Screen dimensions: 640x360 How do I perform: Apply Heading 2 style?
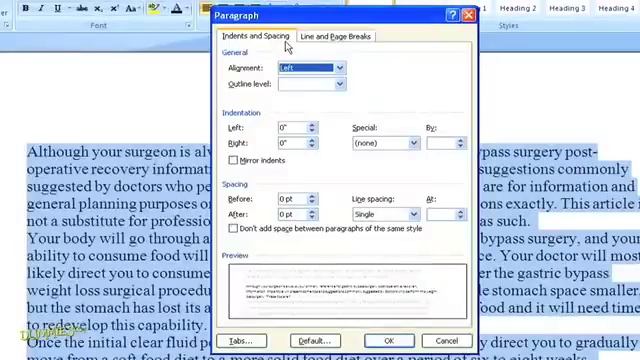[x=518, y=8]
